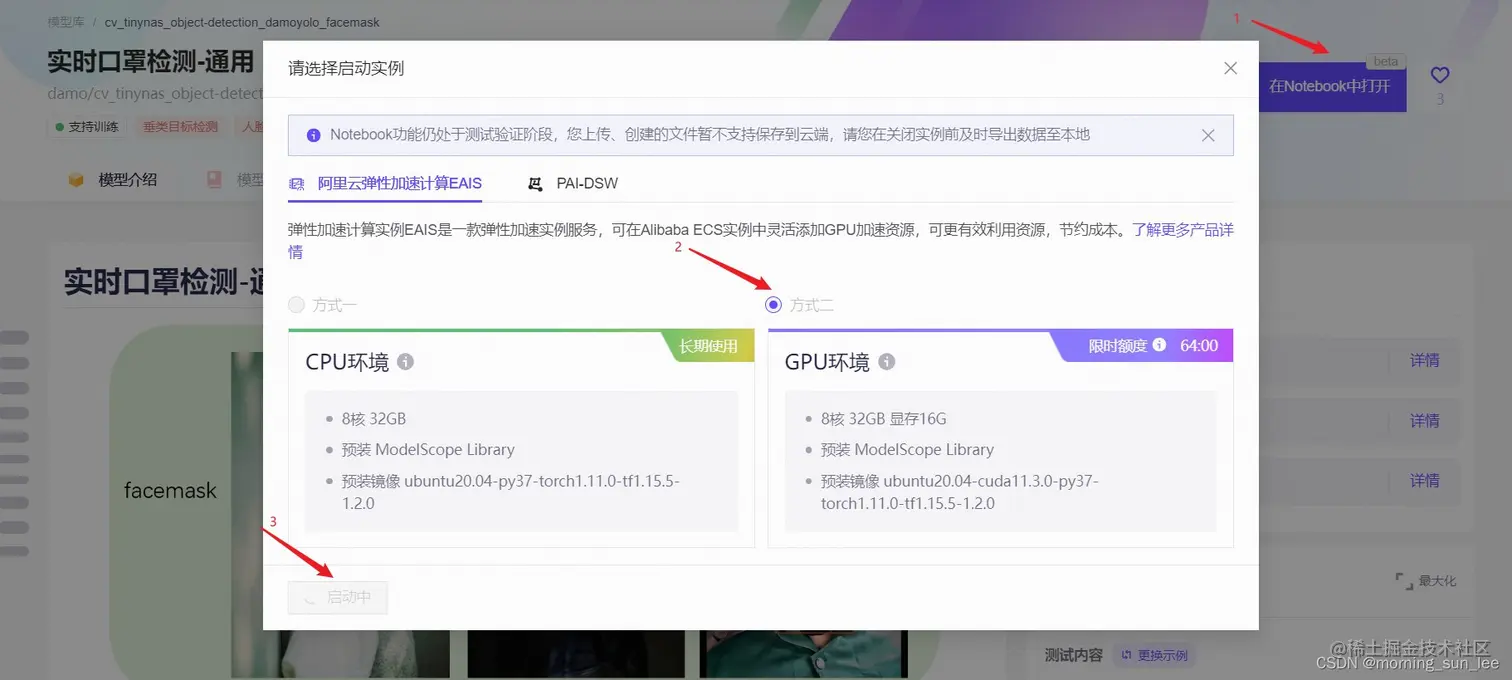Switch to the PAI-DSW tab
The width and height of the screenshot is (1512, 680).
coord(573,183)
